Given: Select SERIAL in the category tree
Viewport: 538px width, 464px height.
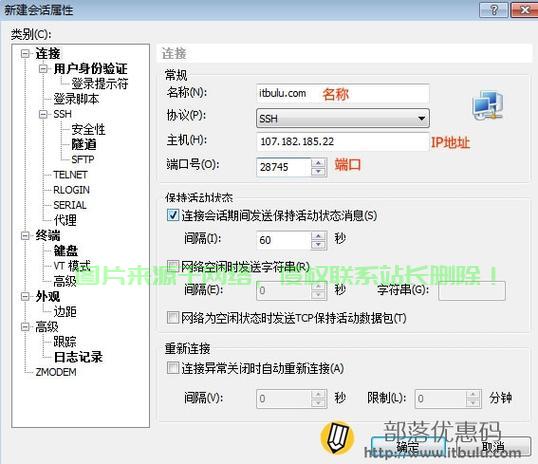Looking at the screenshot, I should pyautogui.click(x=70, y=205).
